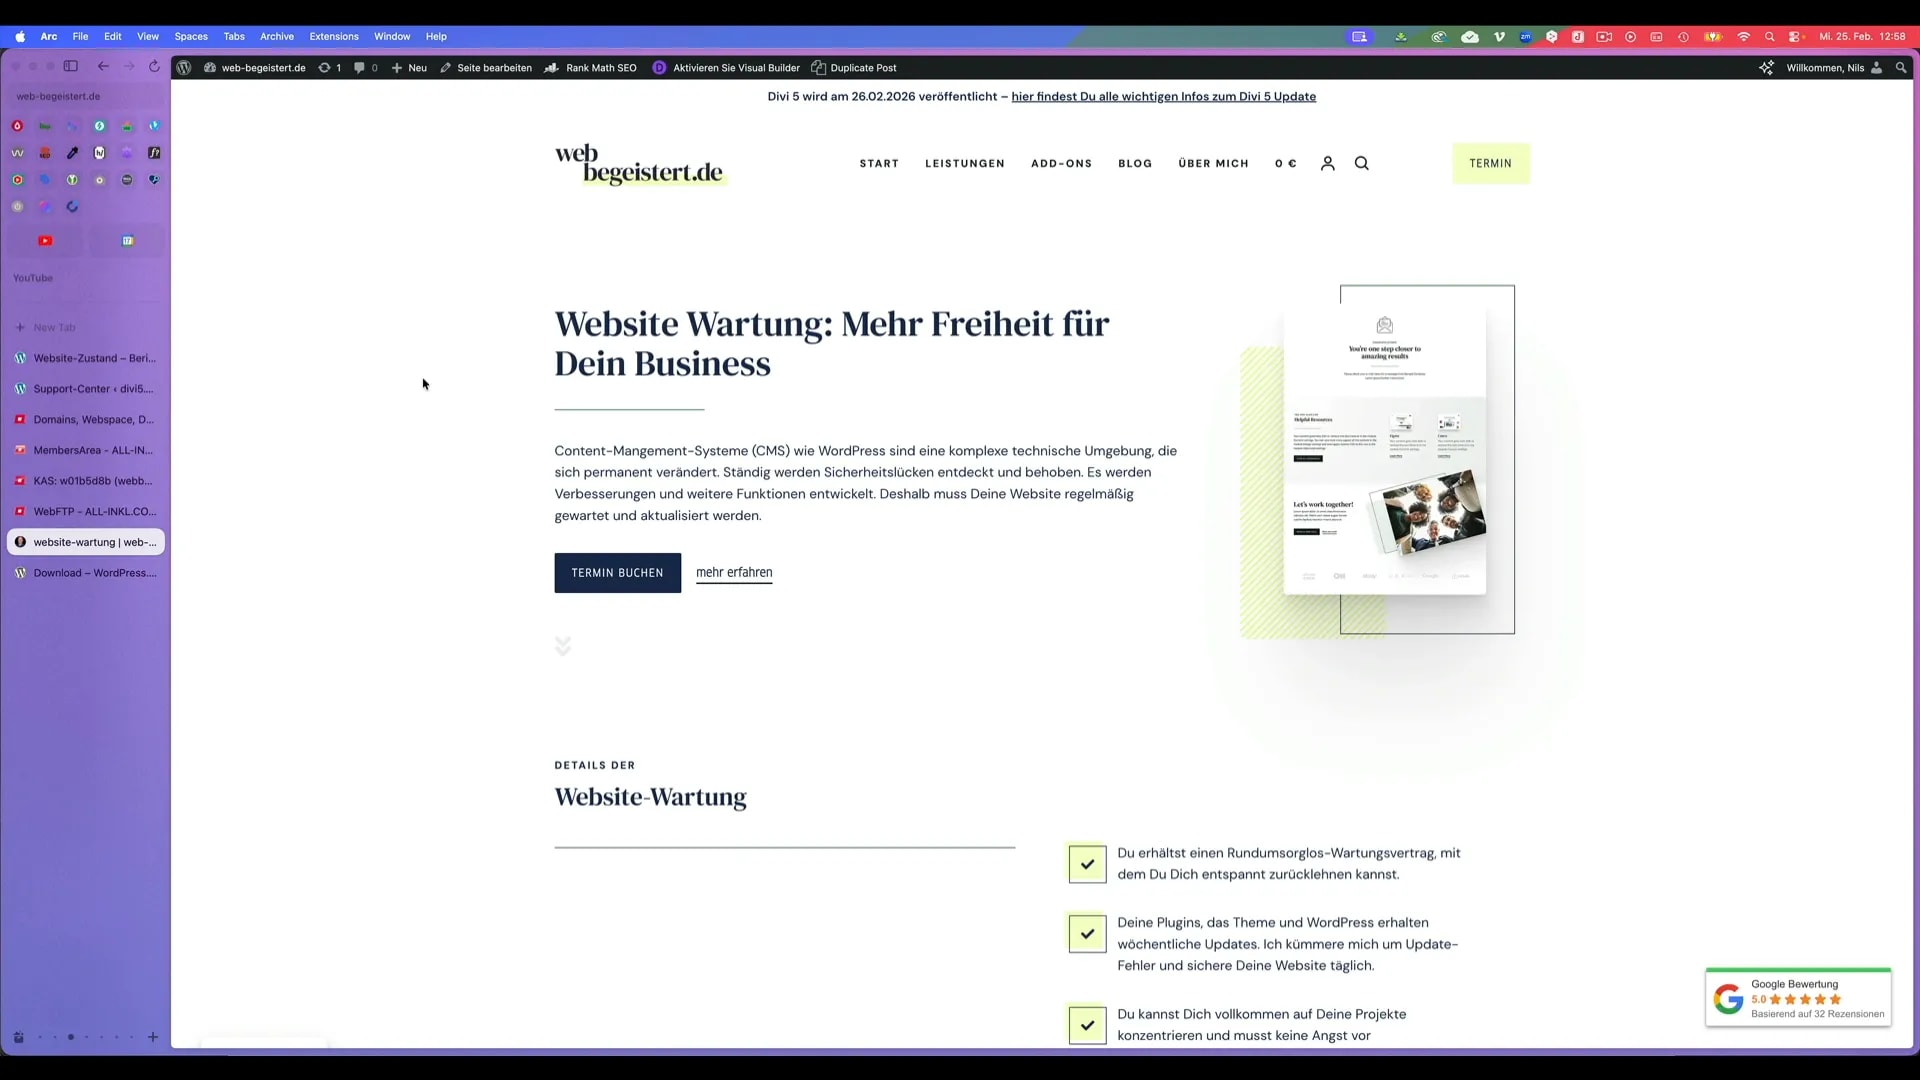Click the Seite bearbeiten pencil icon
This screenshot has height=1080, width=1920.
[445, 67]
